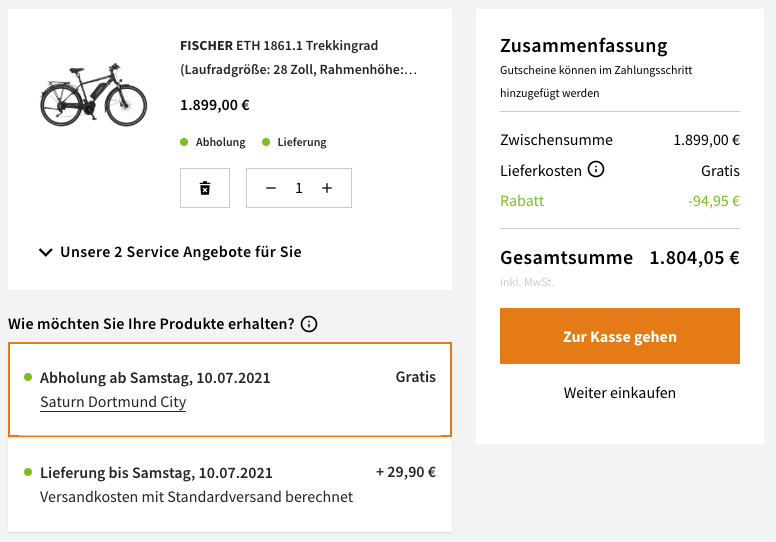Click the Gratis pickup price label

(x=416, y=377)
